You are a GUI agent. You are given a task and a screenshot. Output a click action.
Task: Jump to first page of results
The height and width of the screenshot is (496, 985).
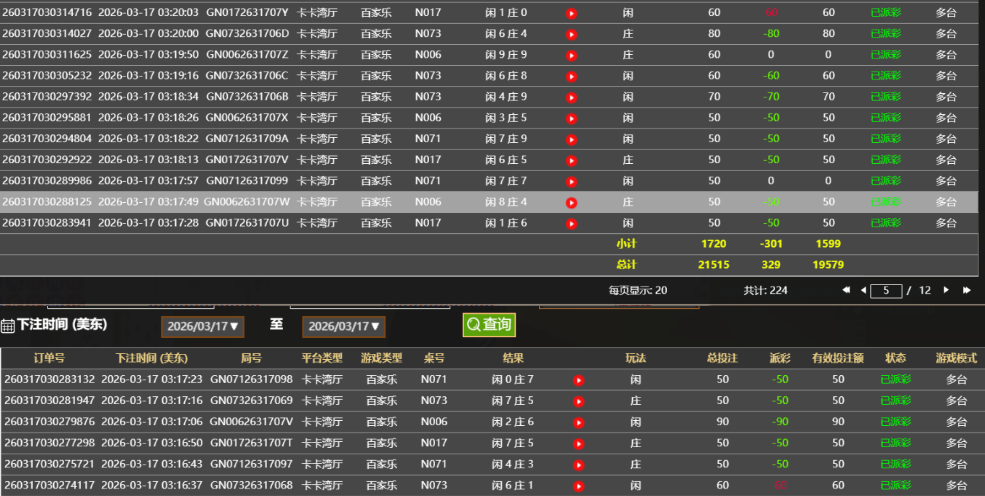coord(846,290)
